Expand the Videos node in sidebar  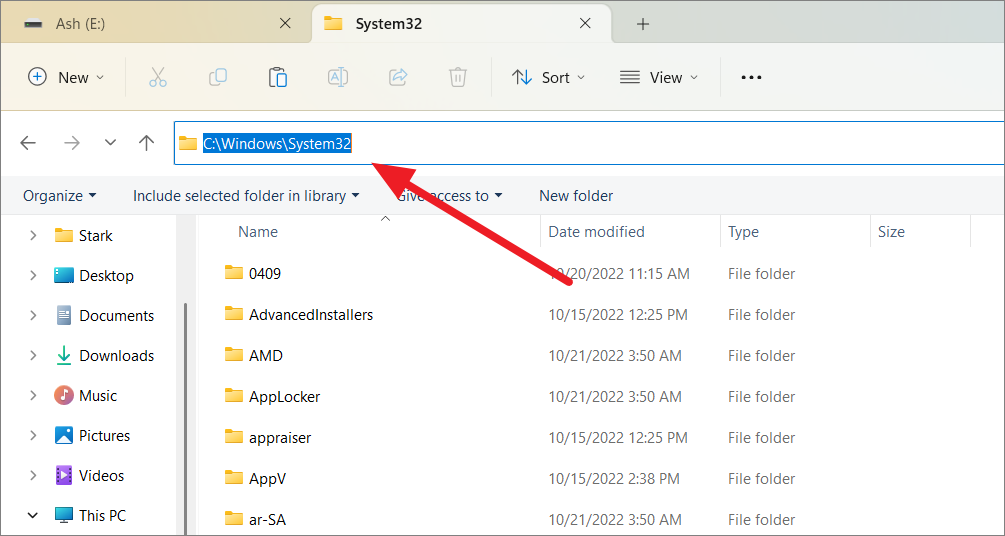pyautogui.click(x=33, y=476)
